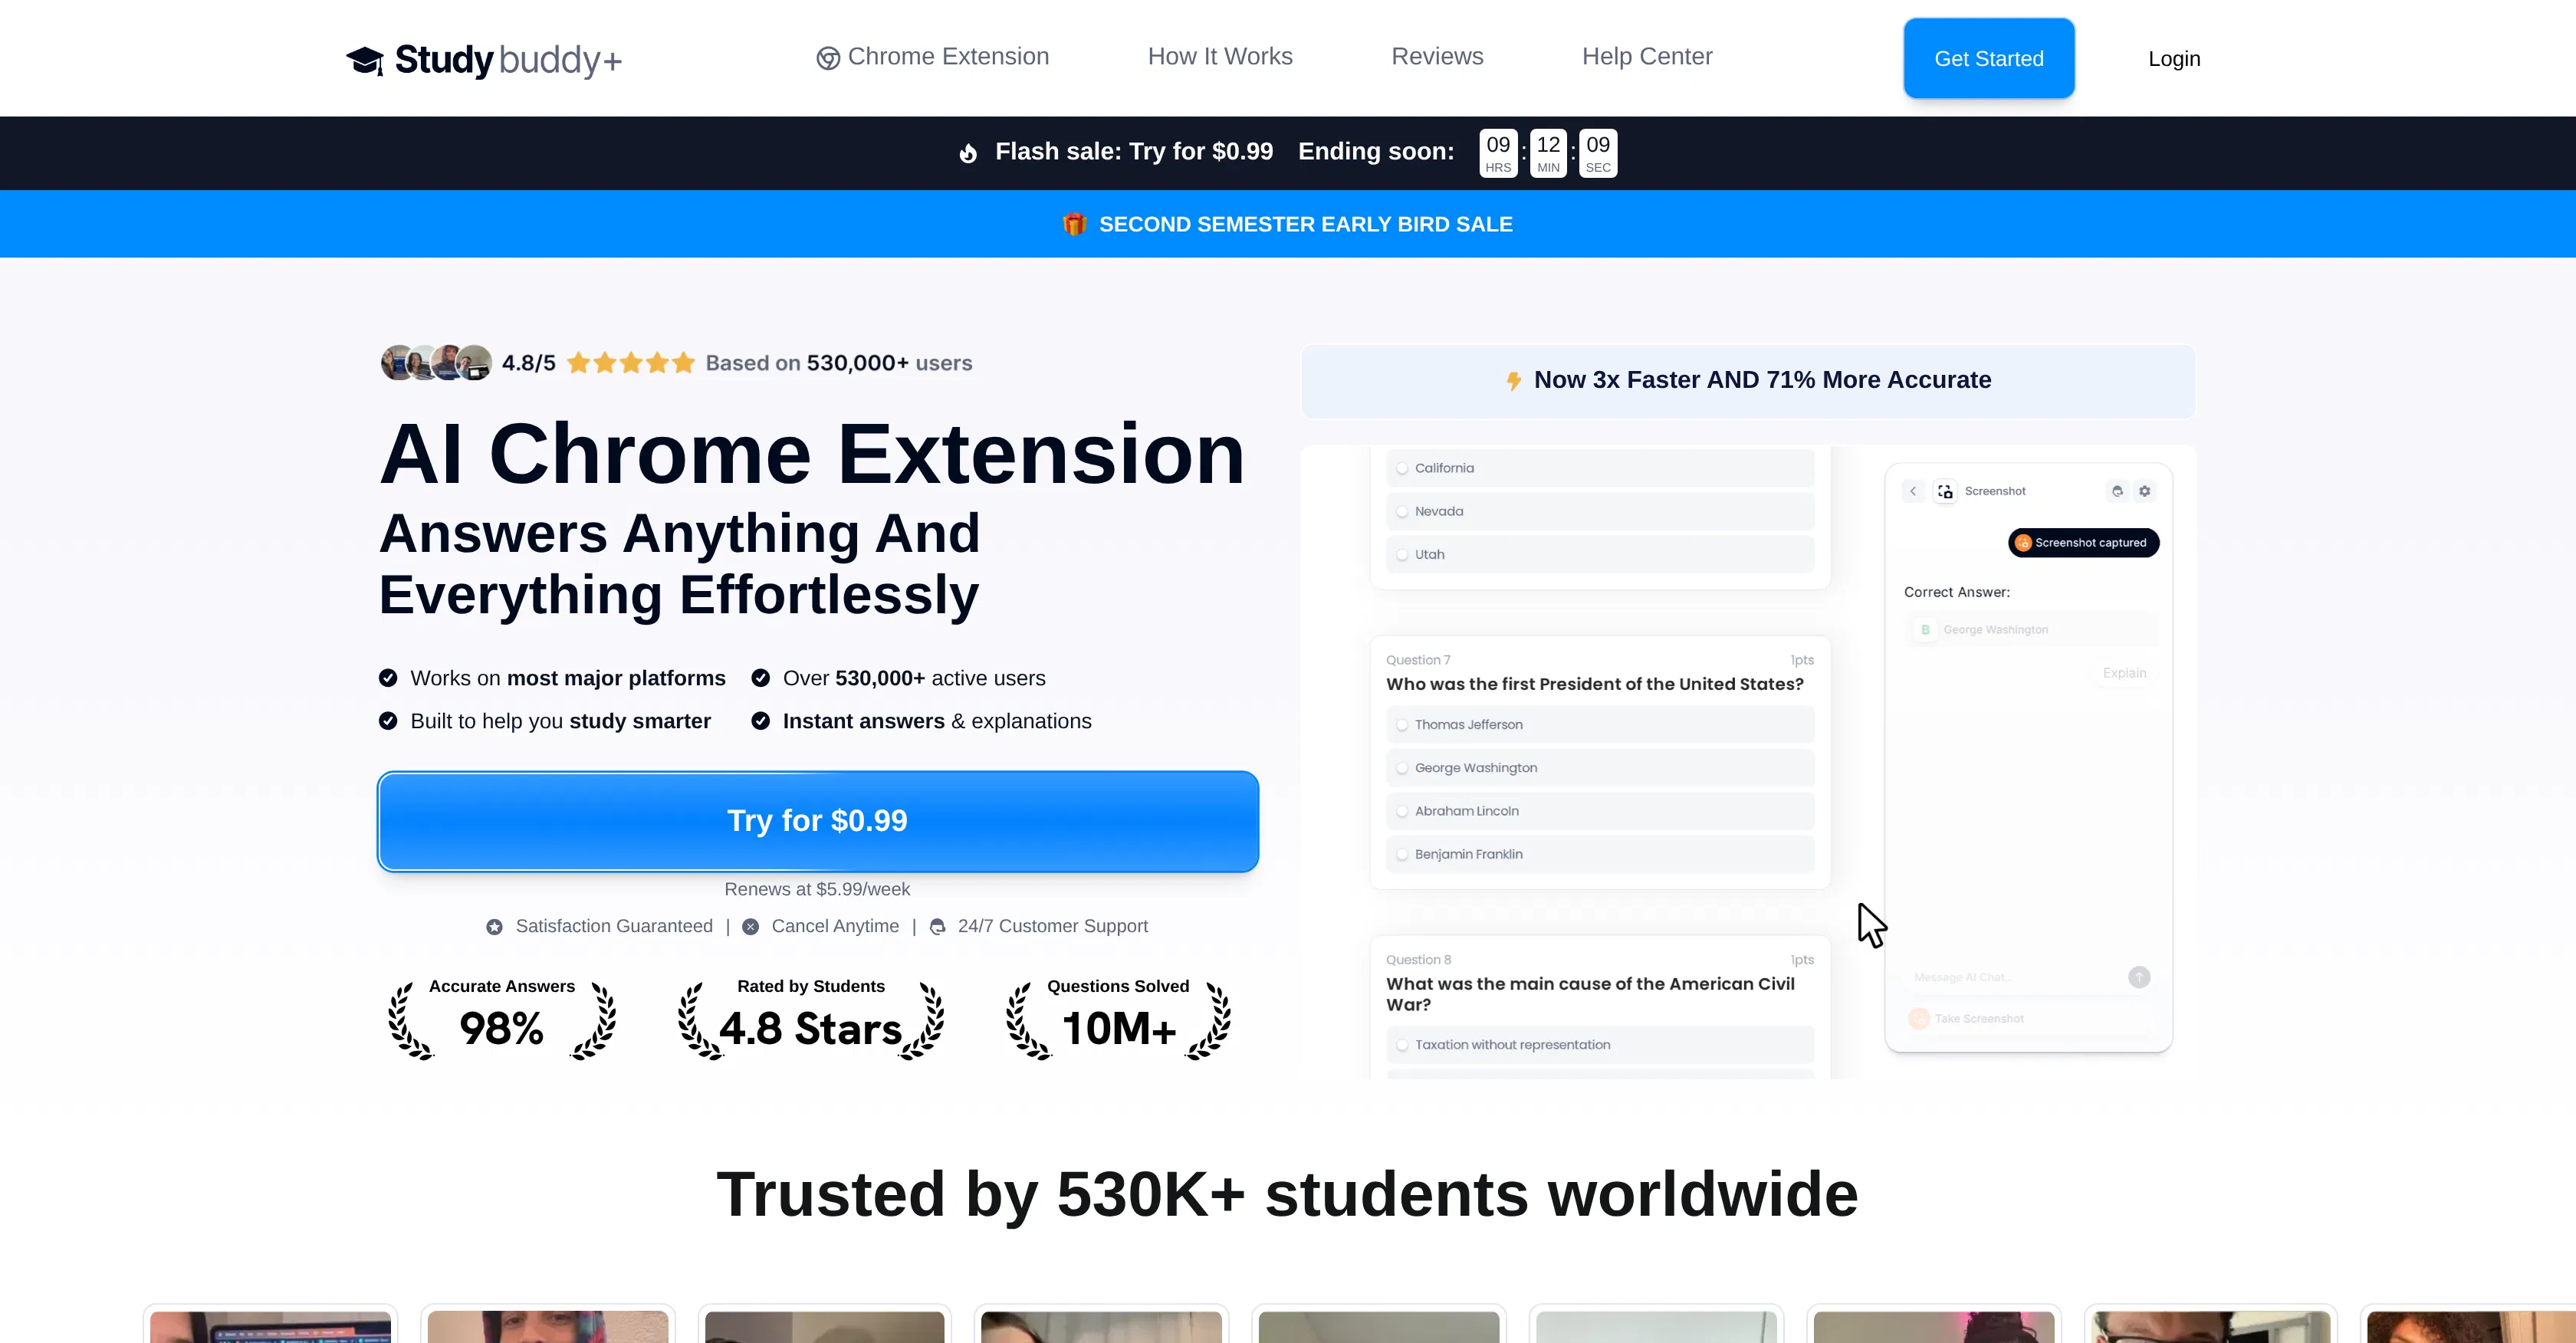The width and height of the screenshot is (2576, 1343).
Task: Open the settings gear in the extension panel
Action: 2145,491
